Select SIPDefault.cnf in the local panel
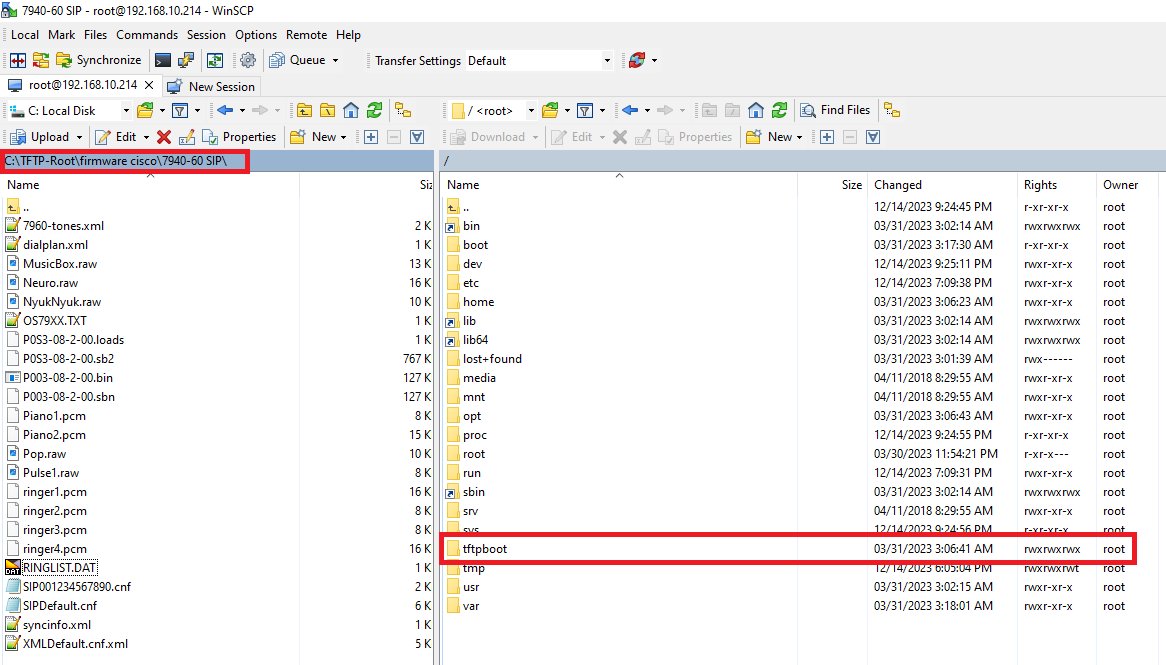The height and width of the screenshot is (665, 1166). click(59, 606)
